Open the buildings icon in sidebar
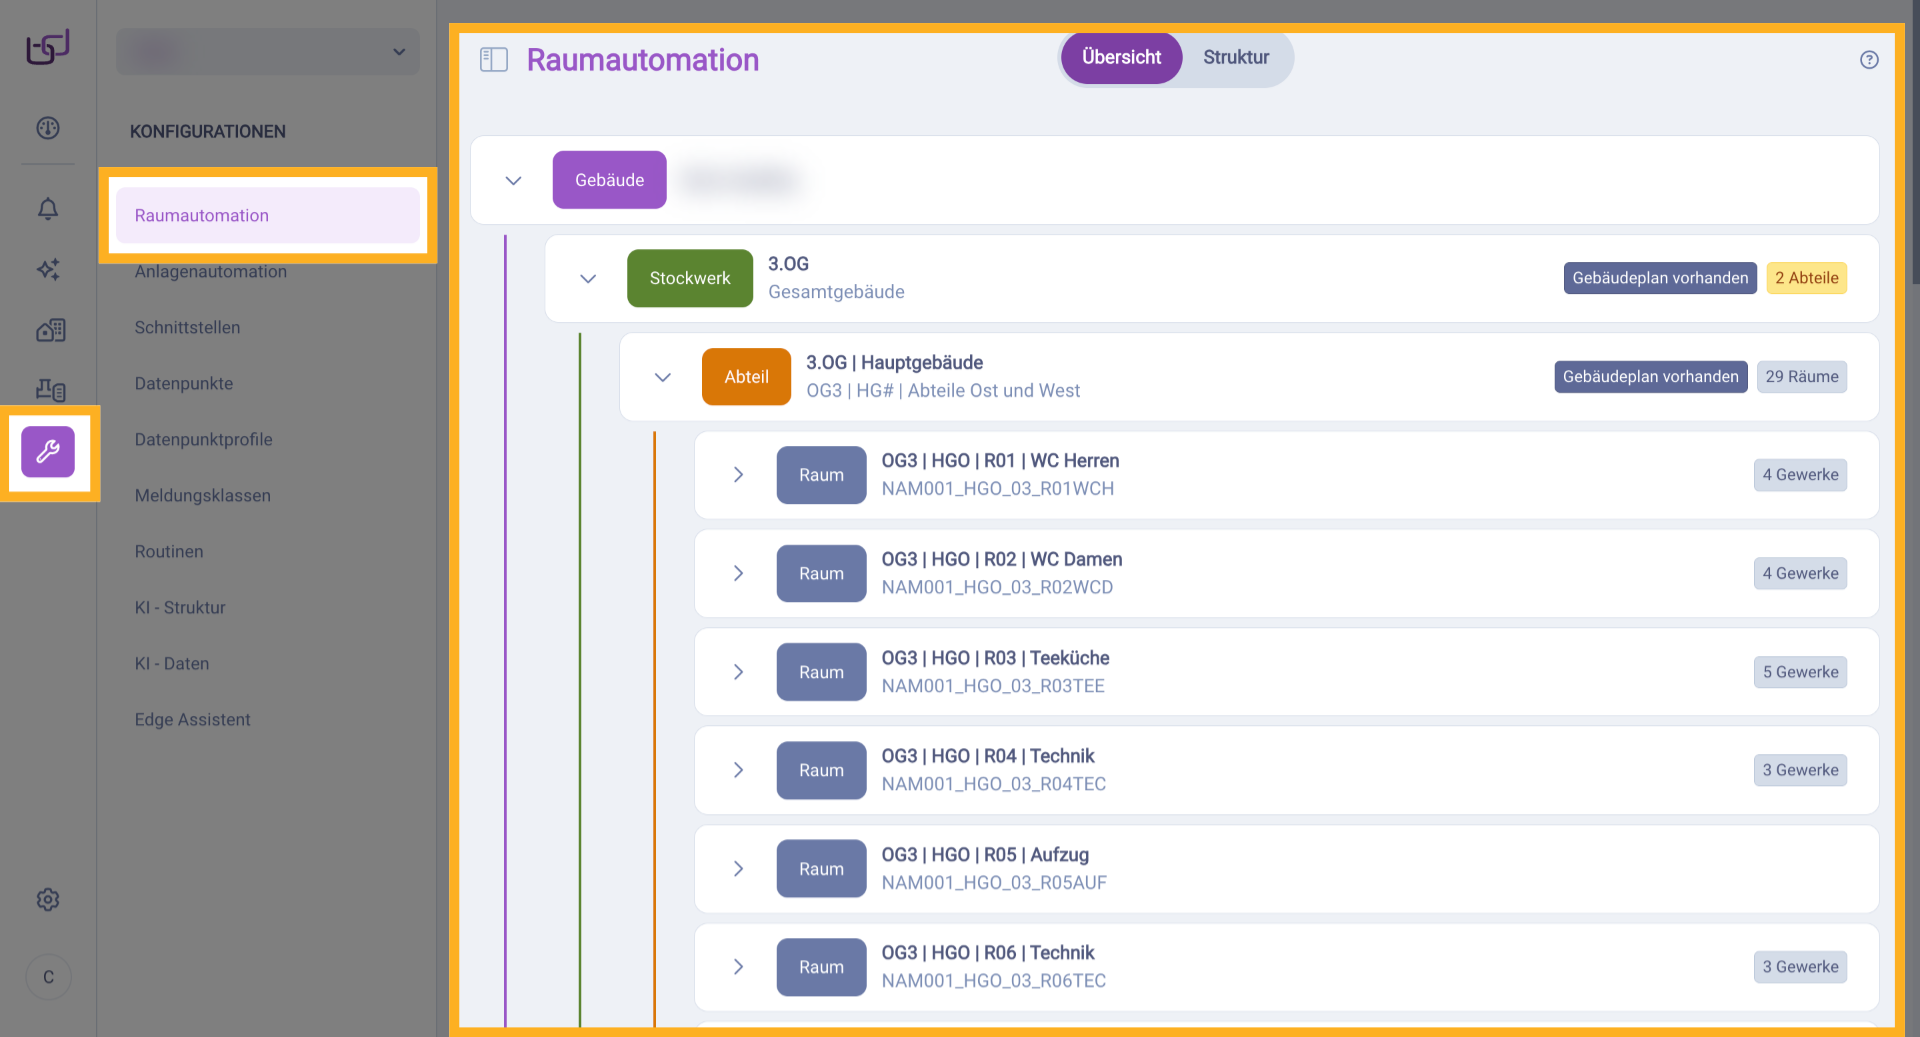The height and width of the screenshot is (1037, 1920). 50,330
